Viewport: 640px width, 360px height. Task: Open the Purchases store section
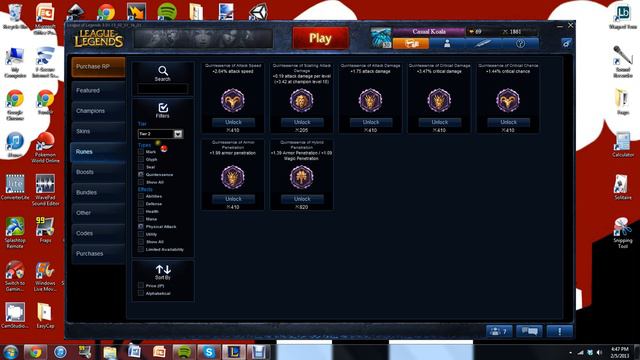coord(98,253)
